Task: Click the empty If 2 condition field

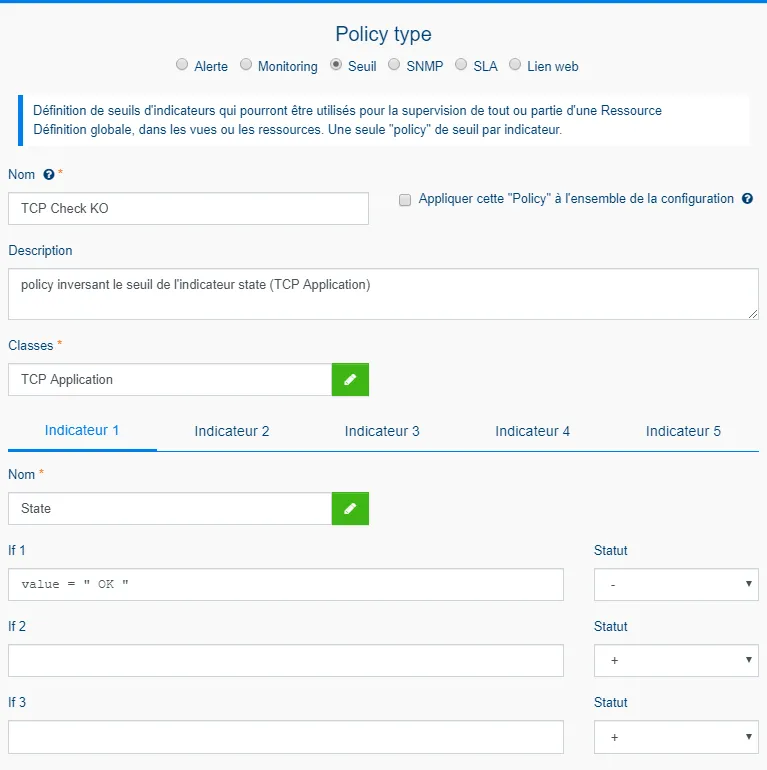Action: 286,660
